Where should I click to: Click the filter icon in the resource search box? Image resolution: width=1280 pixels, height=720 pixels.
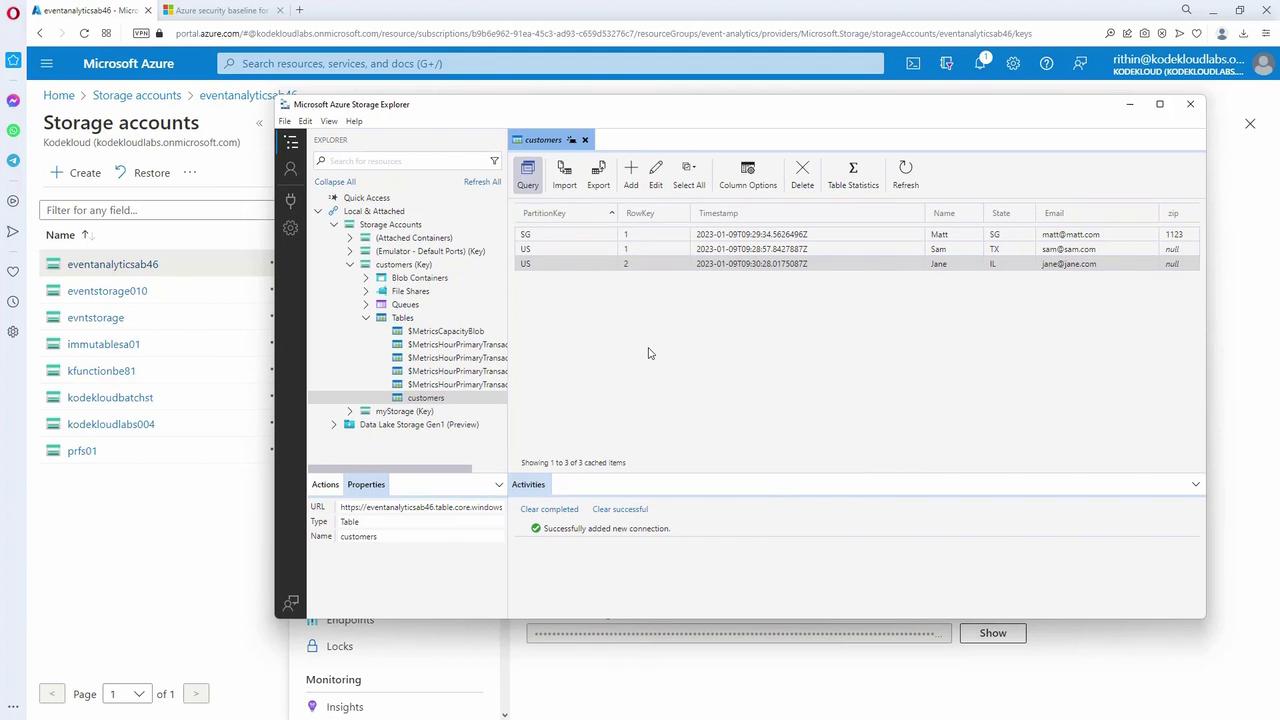point(494,161)
